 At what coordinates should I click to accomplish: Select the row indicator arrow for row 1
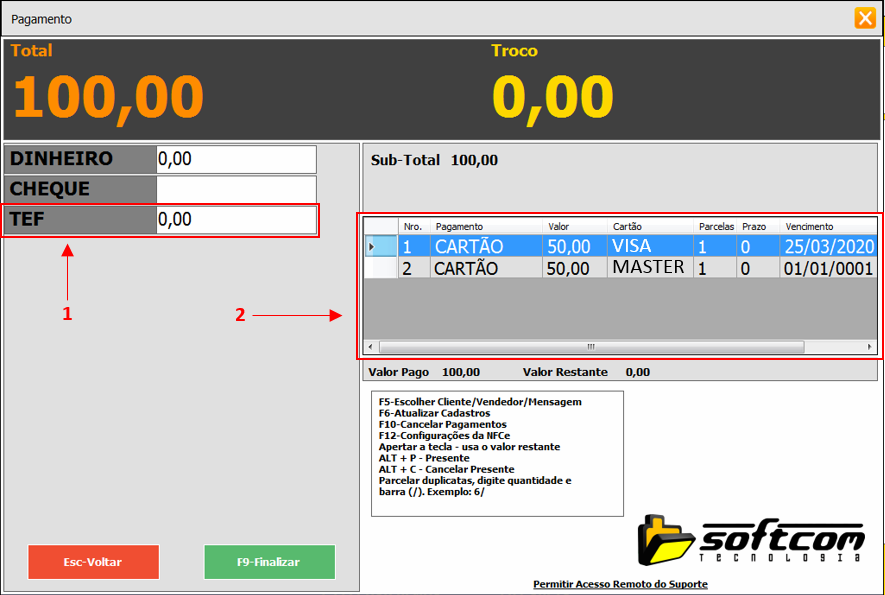click(380, 247)
